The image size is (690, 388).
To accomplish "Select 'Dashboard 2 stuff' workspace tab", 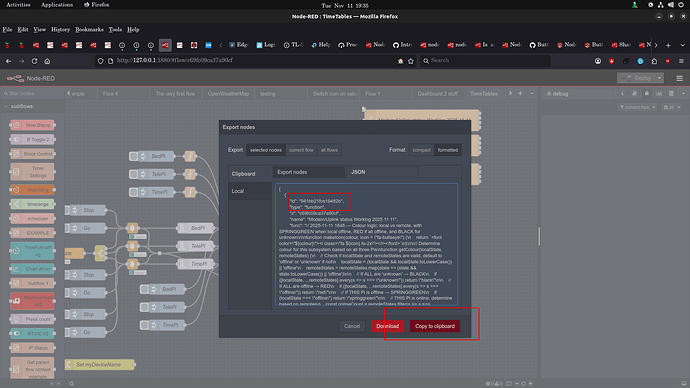I will [x=437, y=94].
